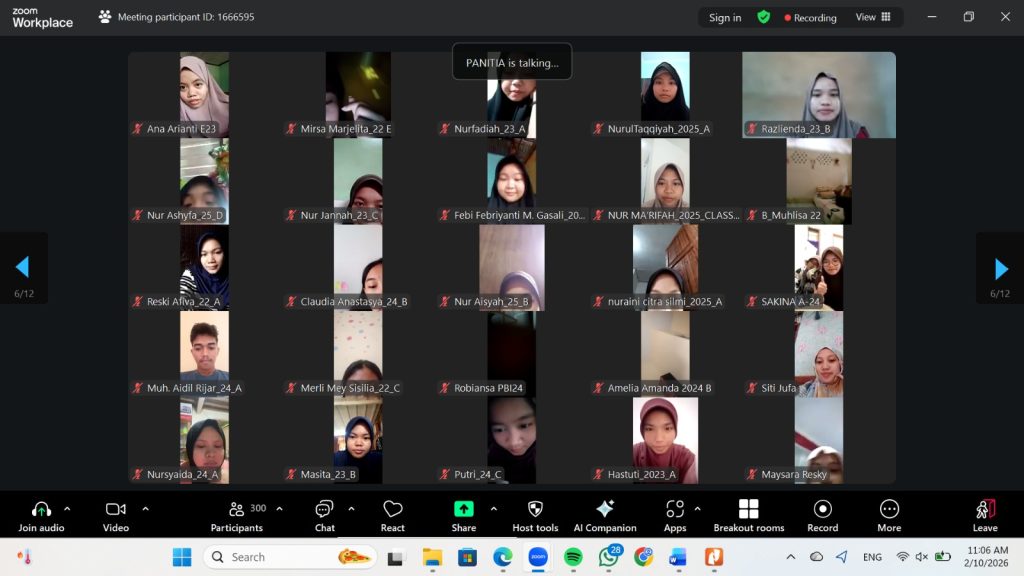Image resolution: width=1024 pixels, height=576 pixels.
Task: Join audio with headphone button
Action: click(41, 515)
